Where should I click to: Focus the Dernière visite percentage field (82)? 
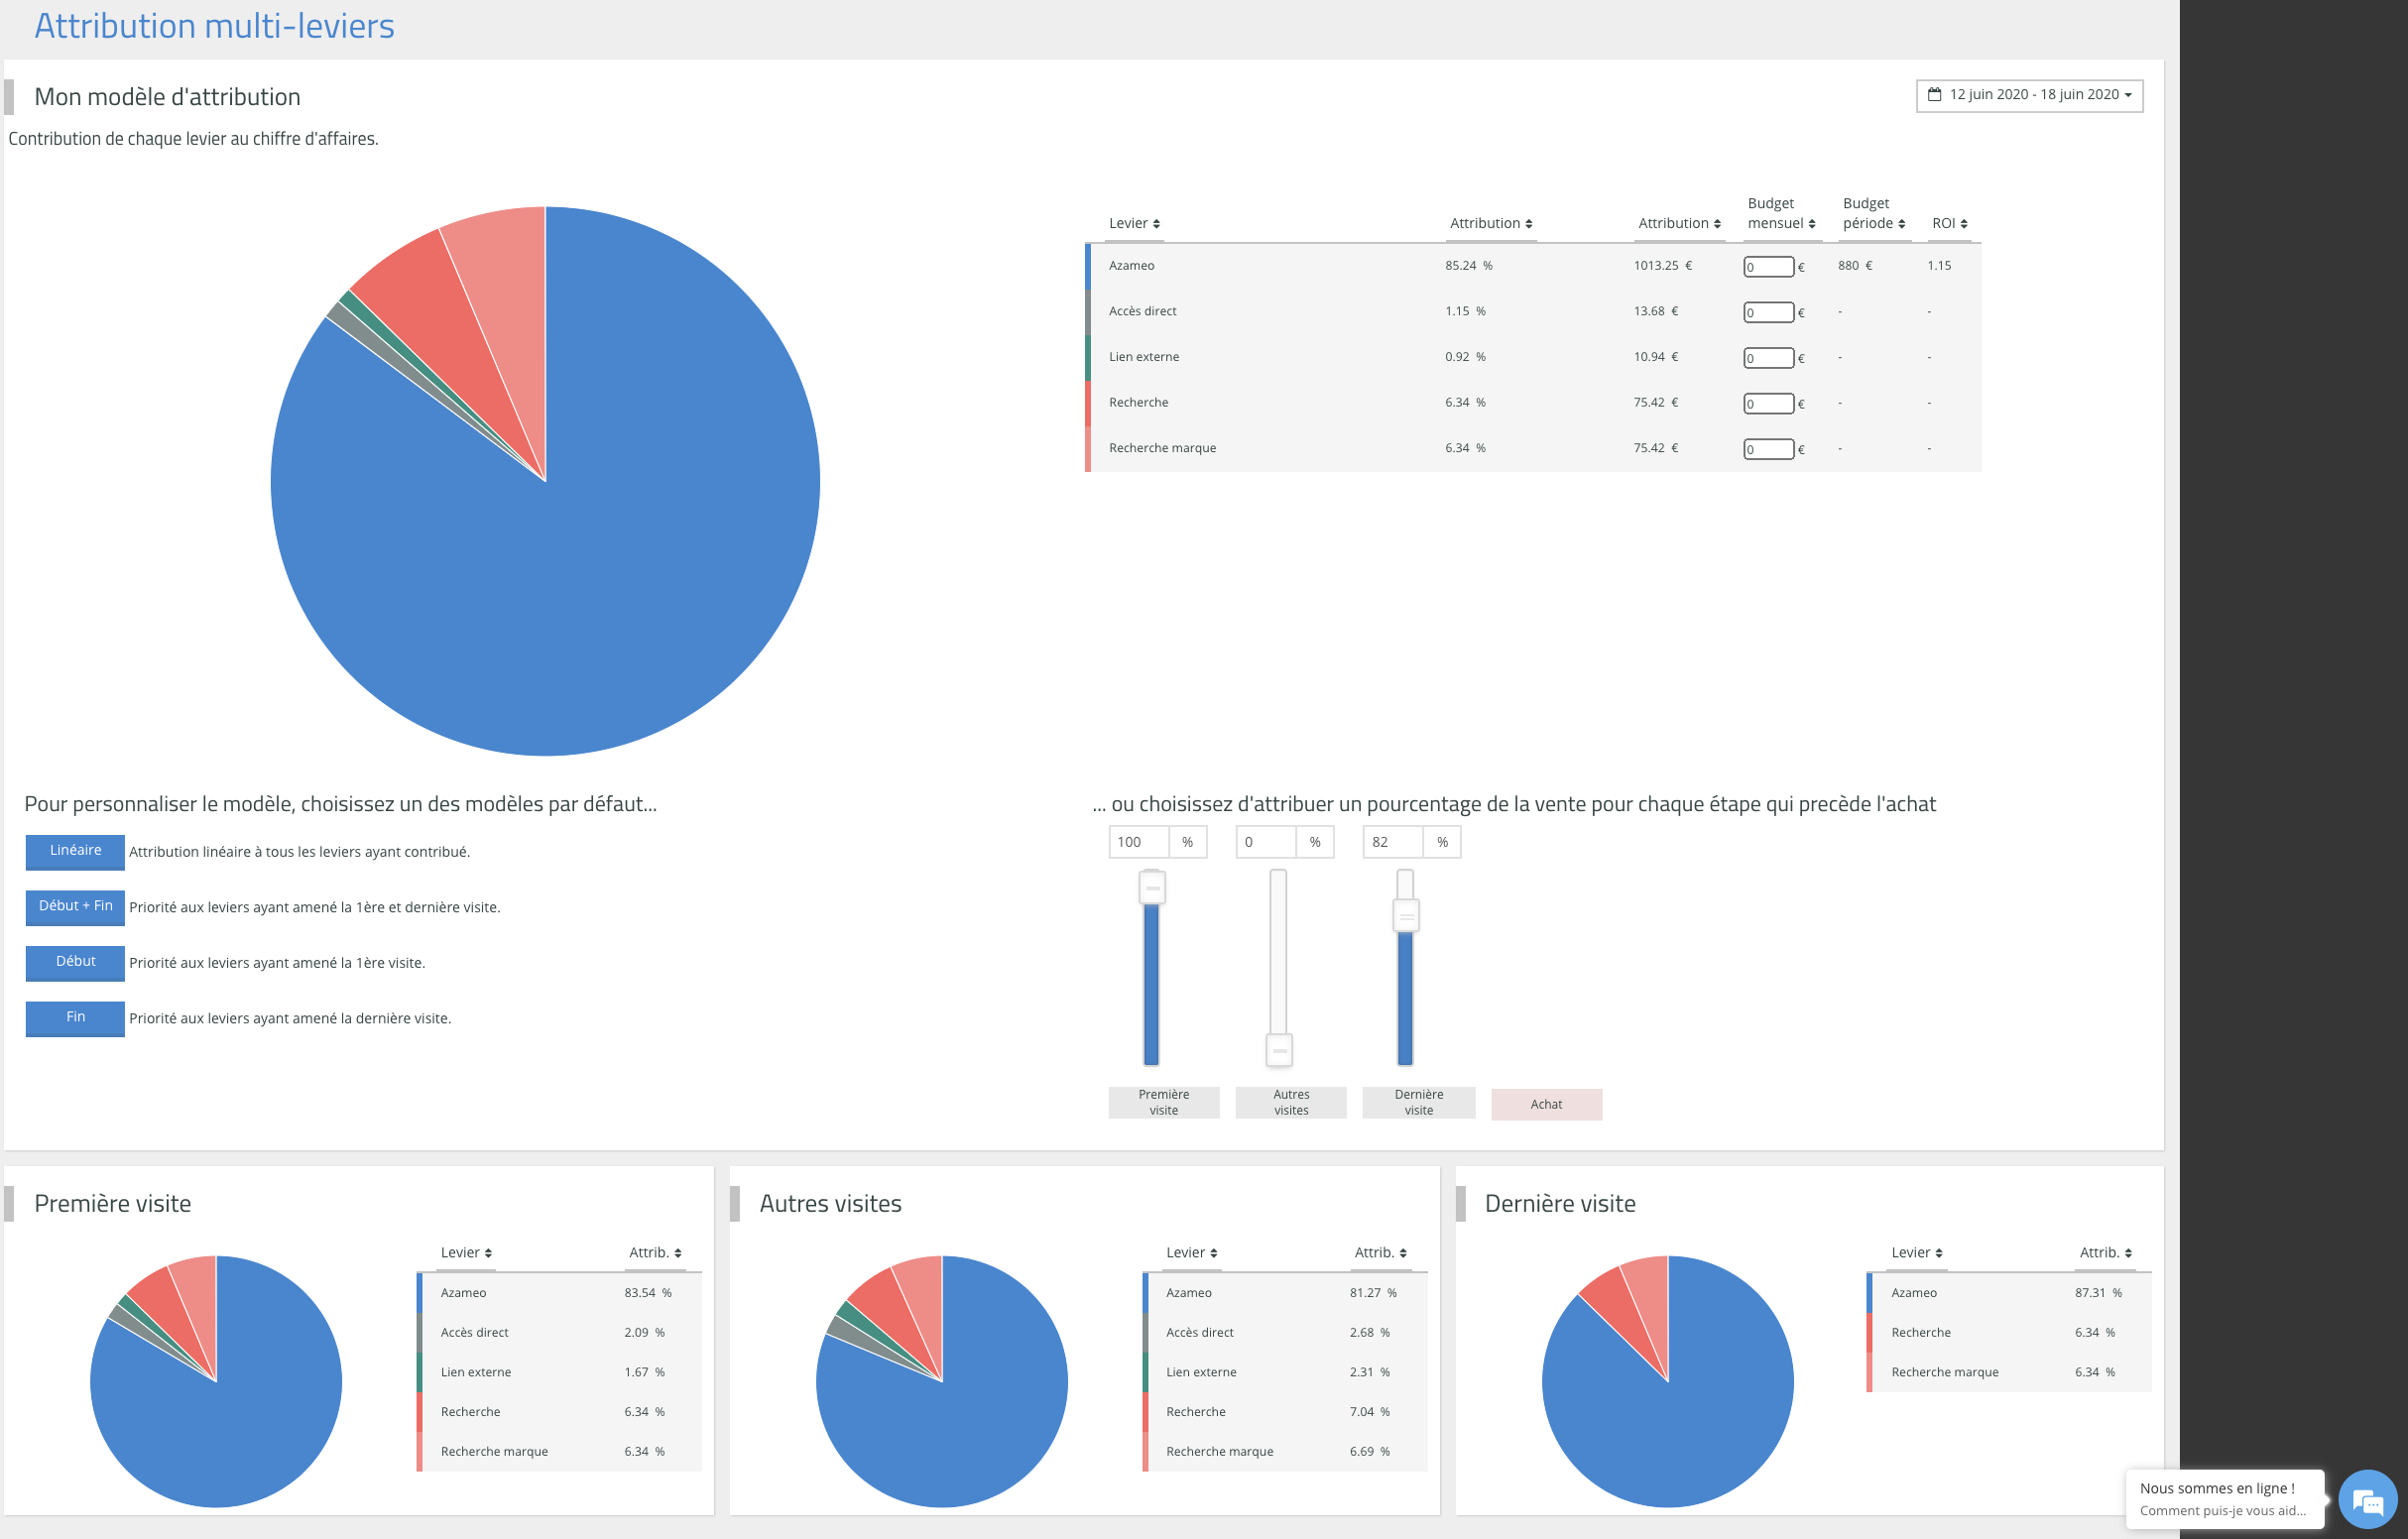coord(1393,842)
